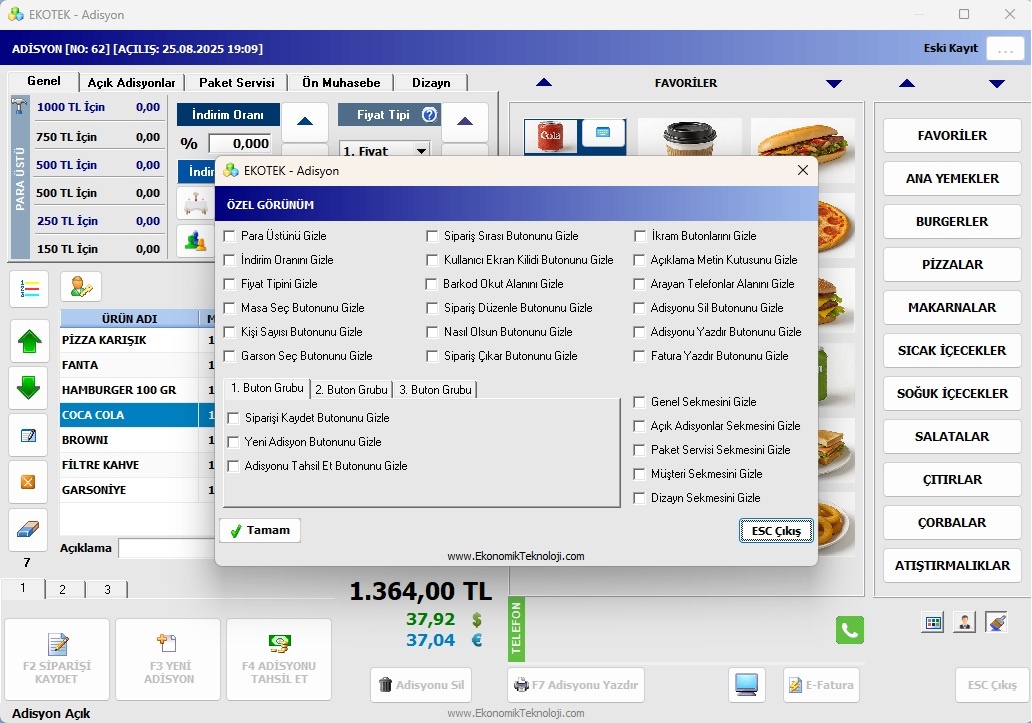Click the Açıklama text field
This screenshot has height=723, width=1032.
pos(167,548)
